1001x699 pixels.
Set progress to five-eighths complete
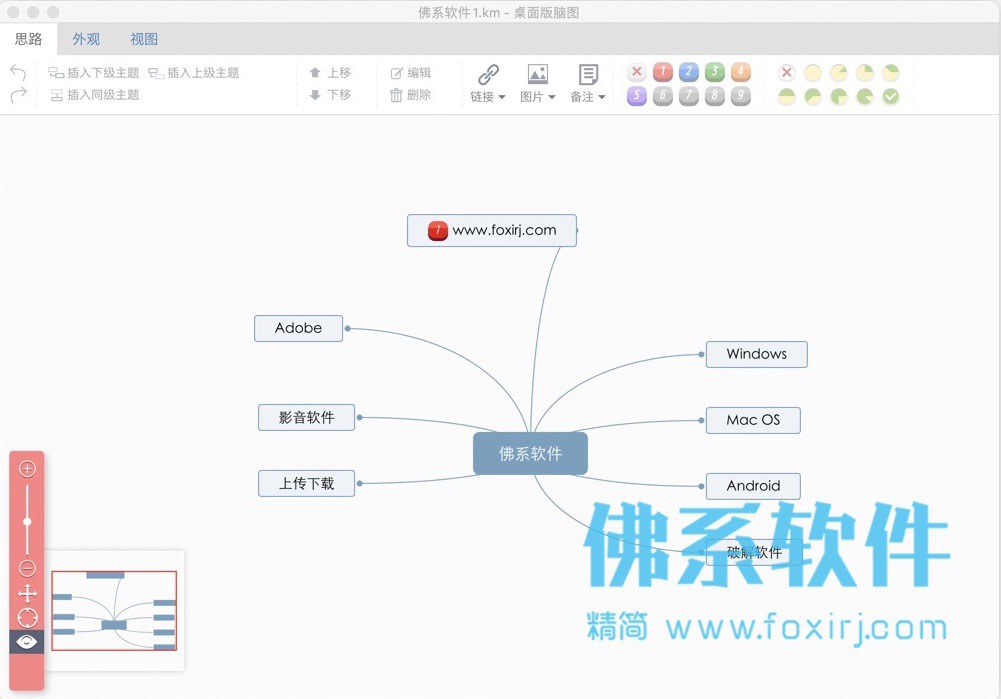click(x=813, y=96)
